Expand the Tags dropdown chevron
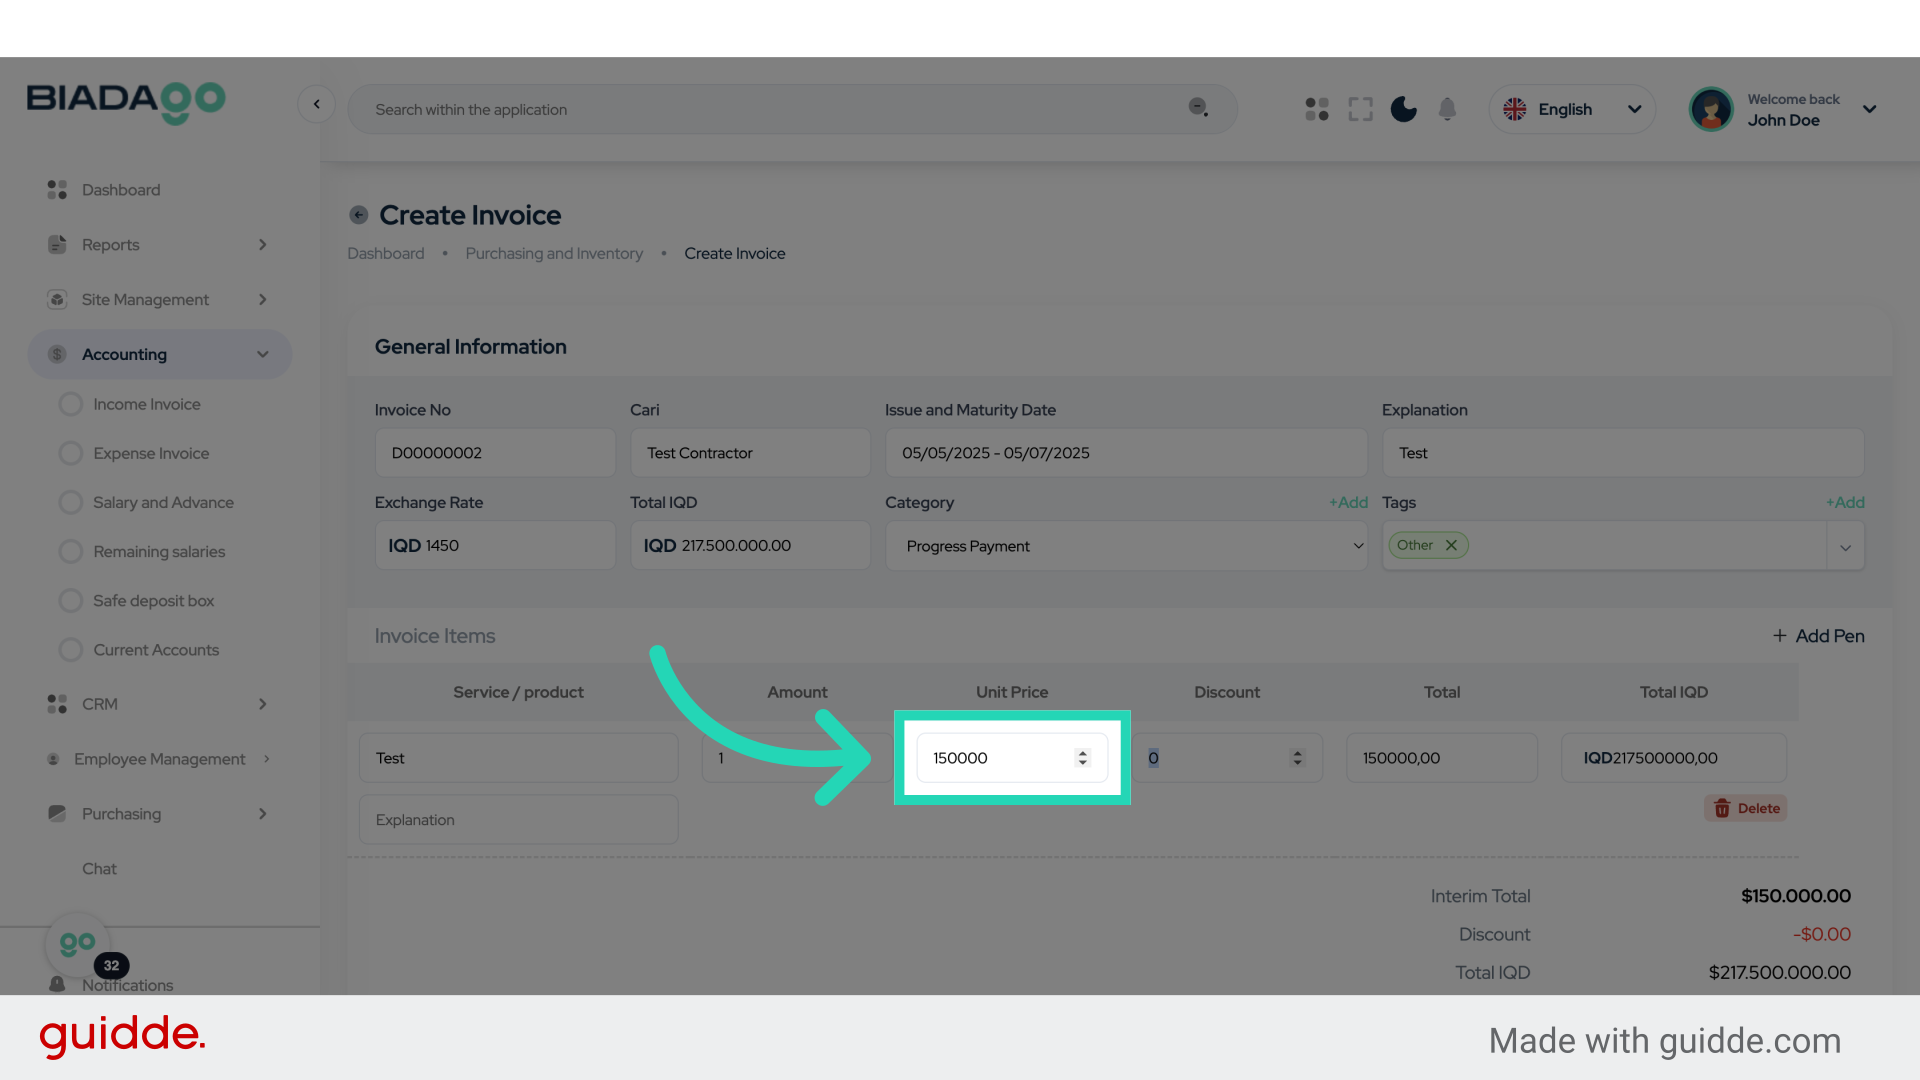The height and width of the screenshot is (1080, 1920). tap(1845, 547)
